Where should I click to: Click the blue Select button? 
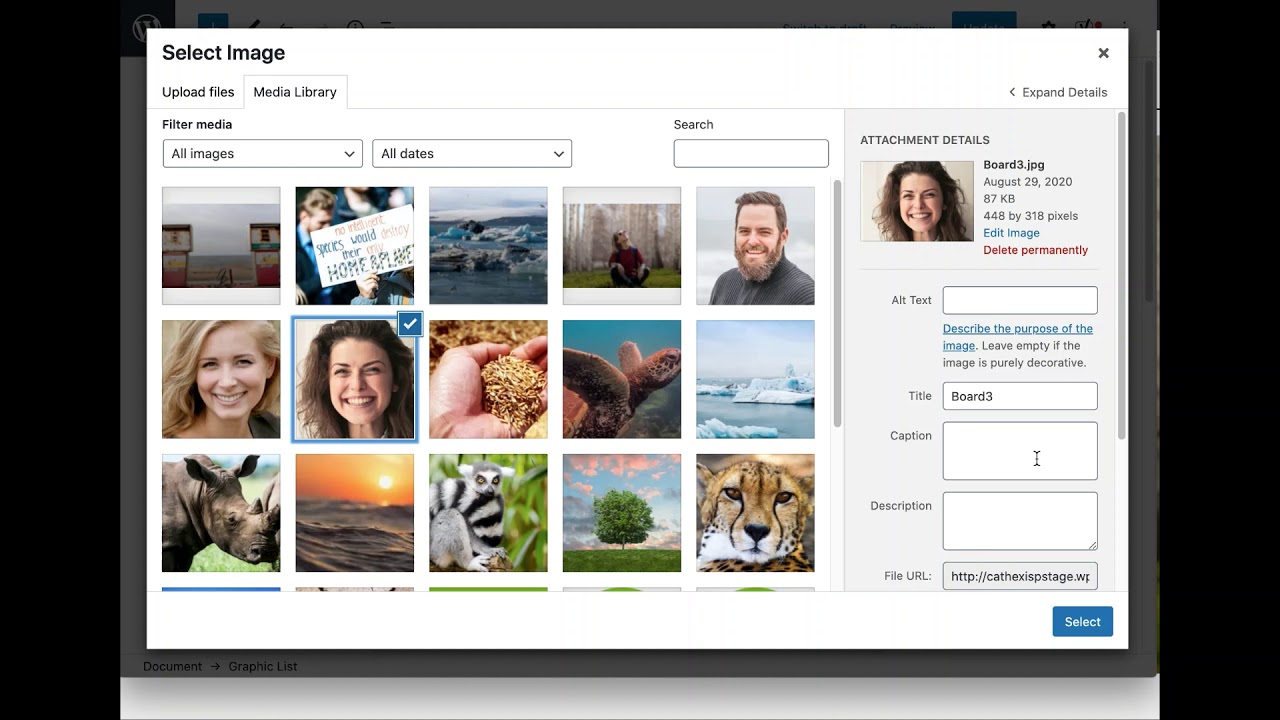pos(1082,622)
